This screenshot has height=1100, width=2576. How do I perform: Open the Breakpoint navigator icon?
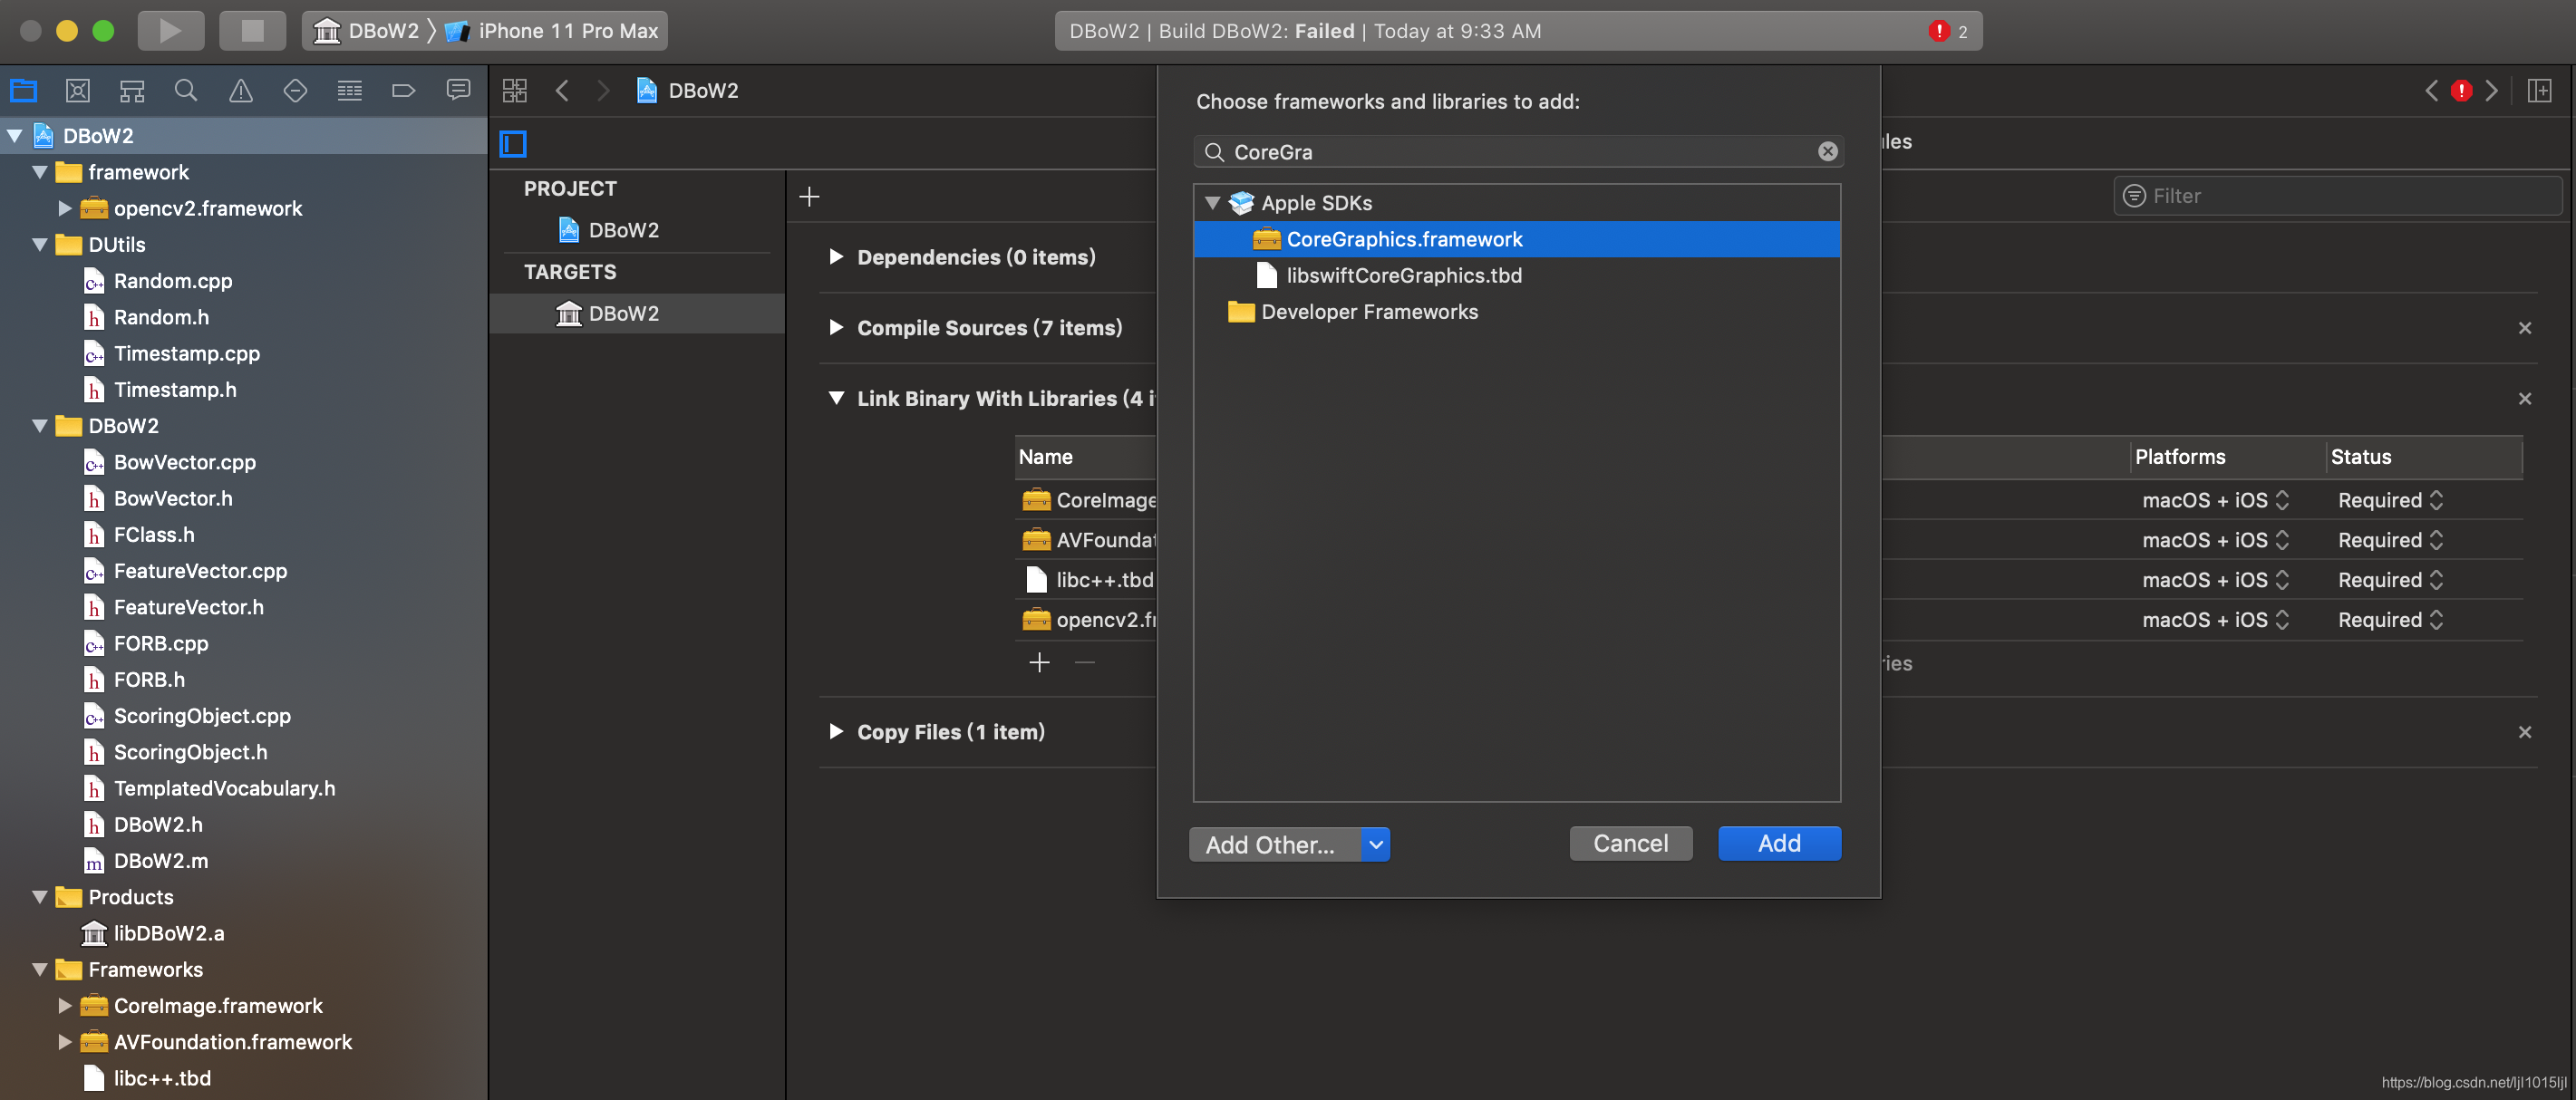[403, 91]
